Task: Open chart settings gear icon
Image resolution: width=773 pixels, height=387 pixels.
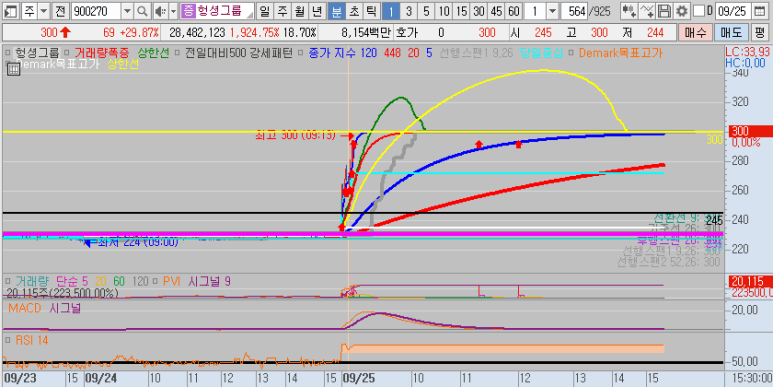Action: click(x=682, y=10)
